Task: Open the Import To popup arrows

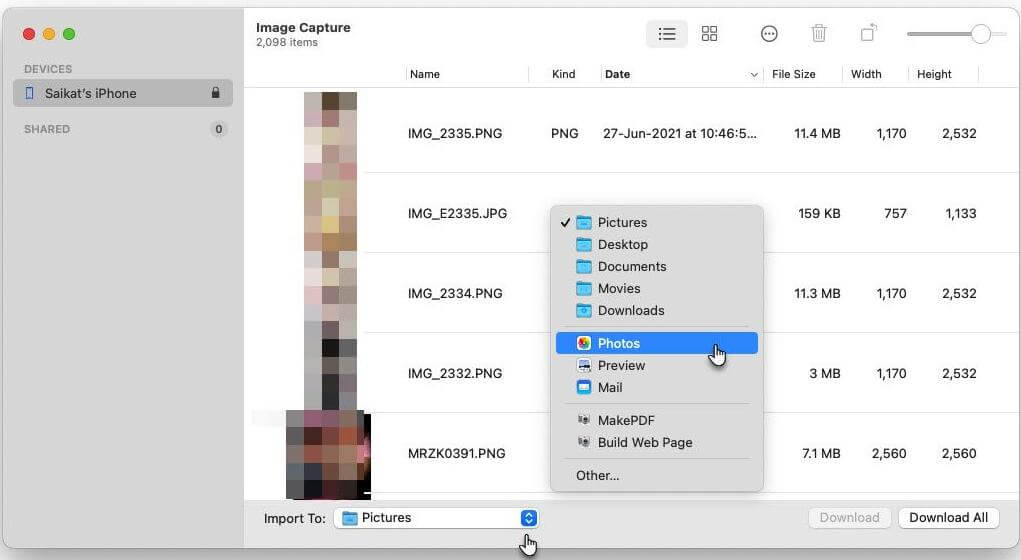Action: tap(529, 518)
